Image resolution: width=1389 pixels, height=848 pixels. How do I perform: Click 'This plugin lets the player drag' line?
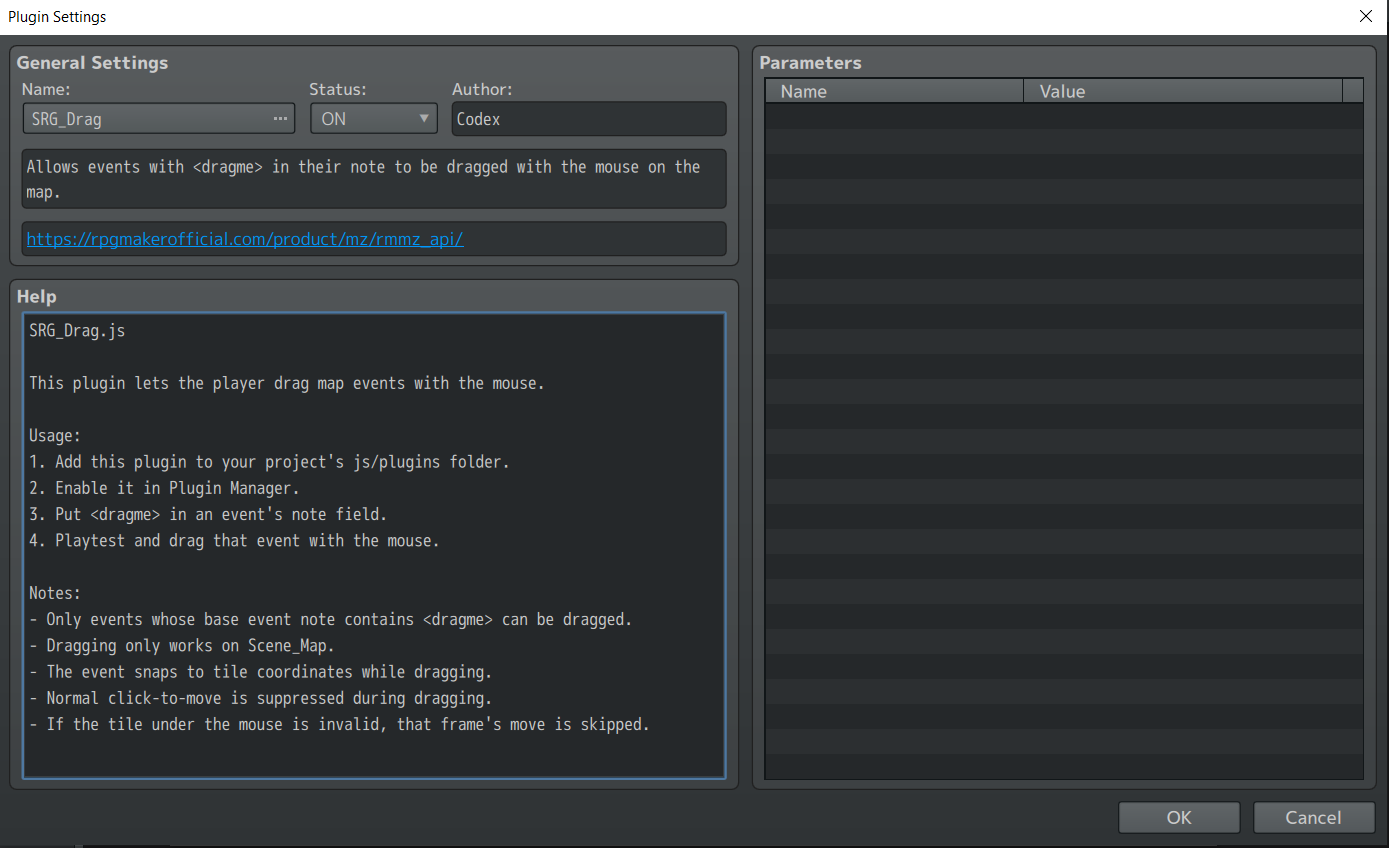tap(287, 383)
